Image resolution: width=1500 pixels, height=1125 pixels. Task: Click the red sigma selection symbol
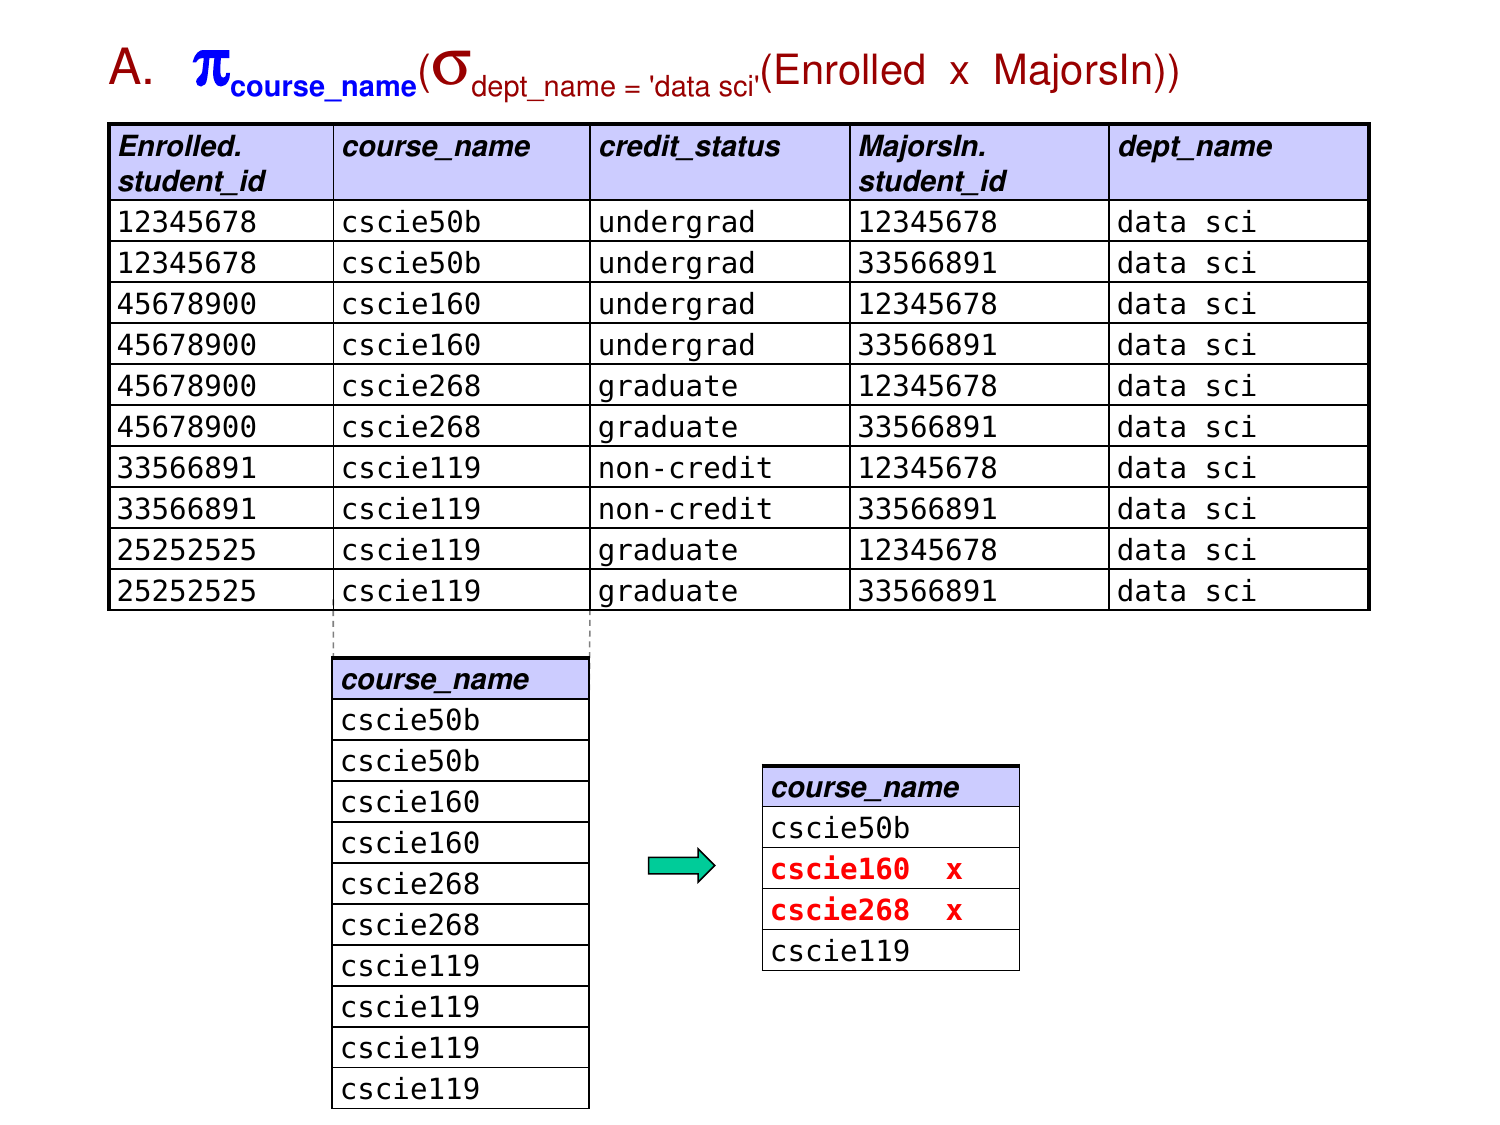coord(452,69)
